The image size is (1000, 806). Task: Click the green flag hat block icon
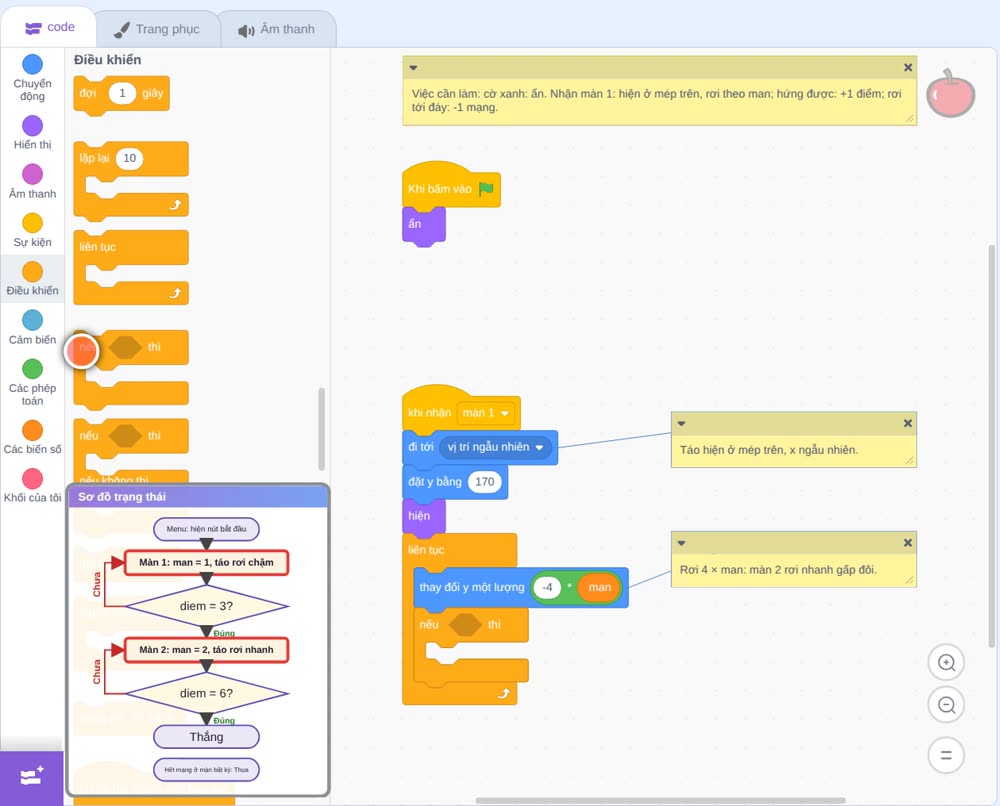point(487,189)
